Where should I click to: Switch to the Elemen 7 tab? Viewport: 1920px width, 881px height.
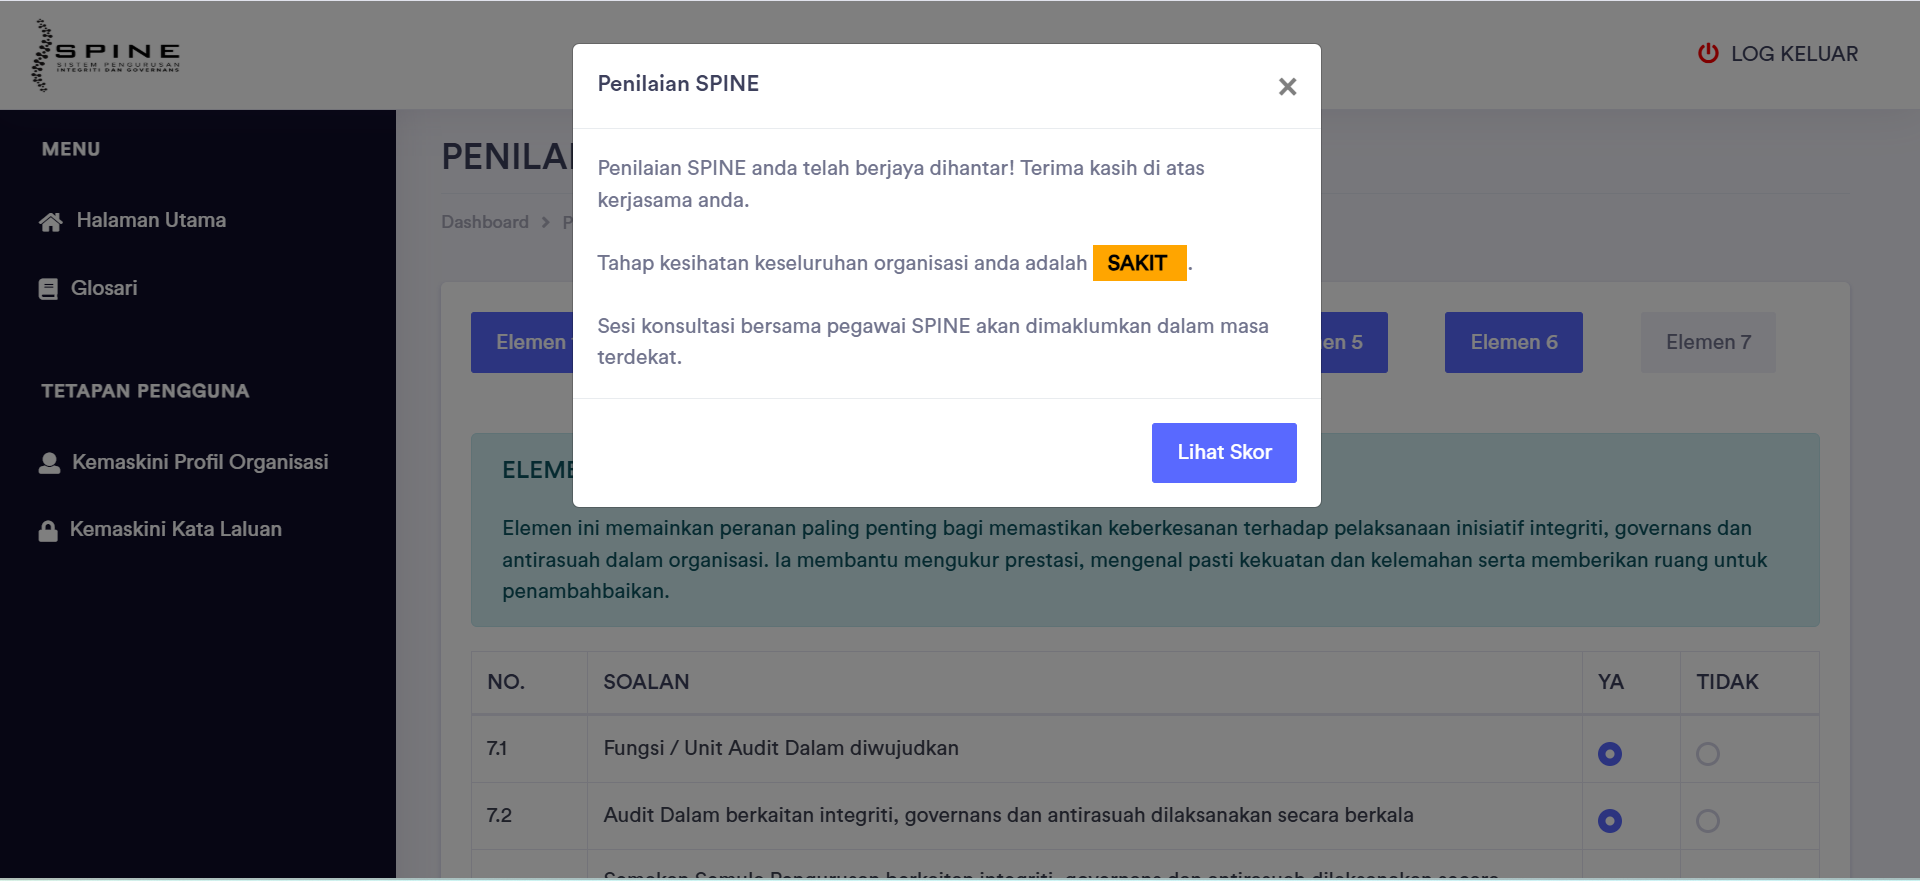coord(1707,342)
